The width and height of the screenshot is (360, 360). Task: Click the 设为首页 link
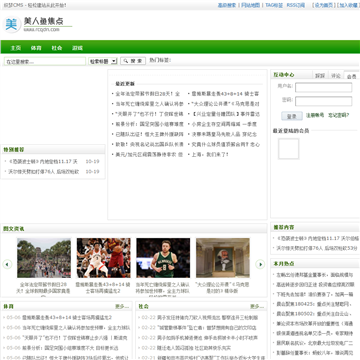click(324, 5)
